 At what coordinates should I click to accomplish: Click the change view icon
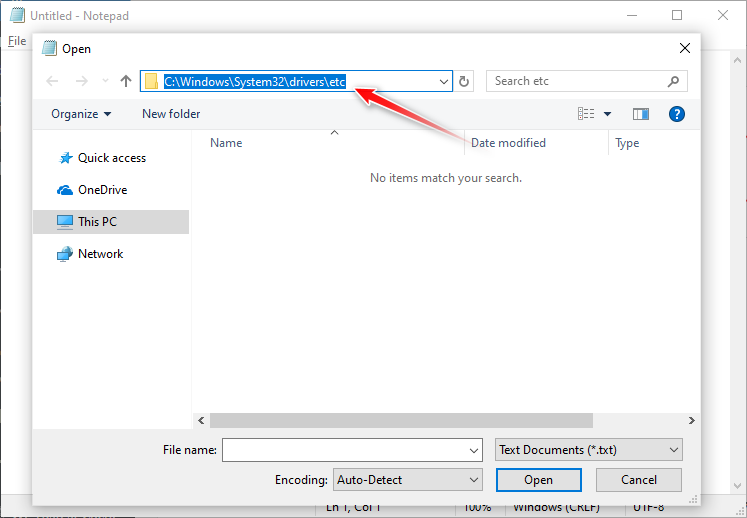tap(587, 114)
